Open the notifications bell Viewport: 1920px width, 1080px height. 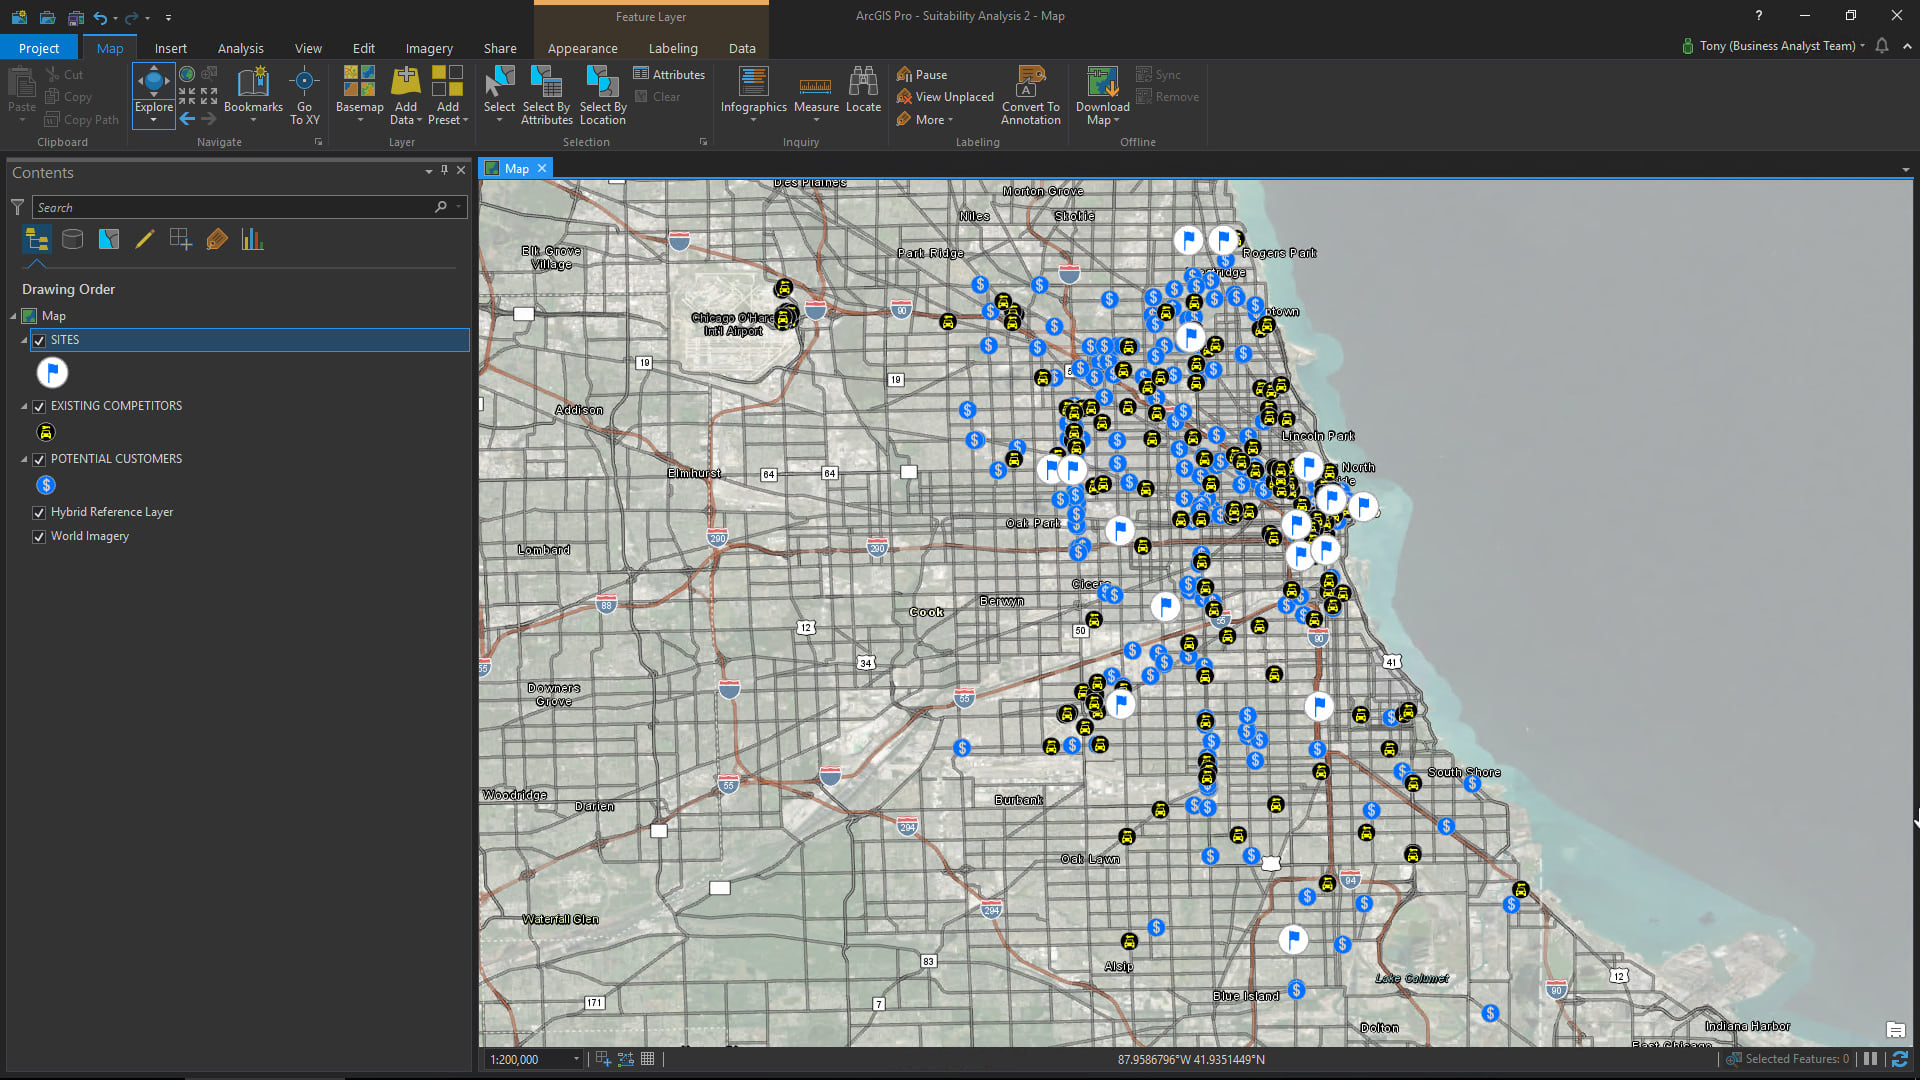(1882, 46)
